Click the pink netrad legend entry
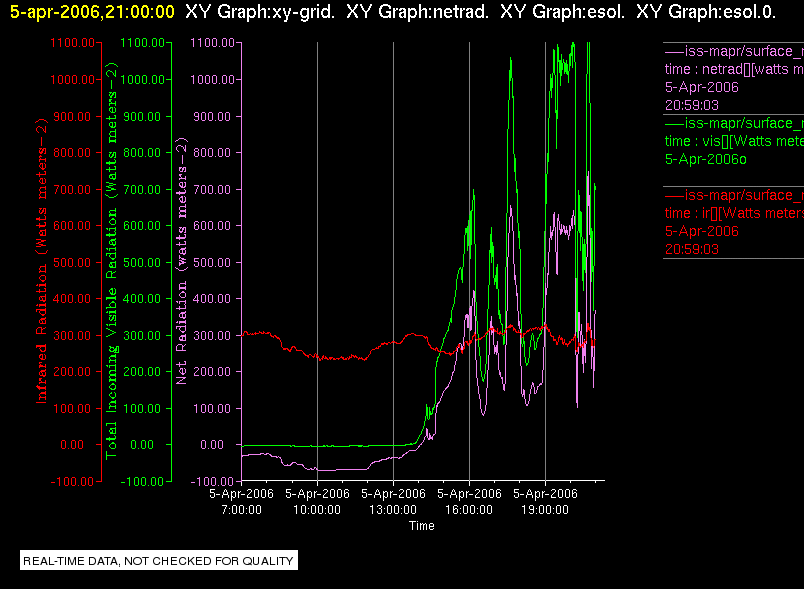 point(733,78)
